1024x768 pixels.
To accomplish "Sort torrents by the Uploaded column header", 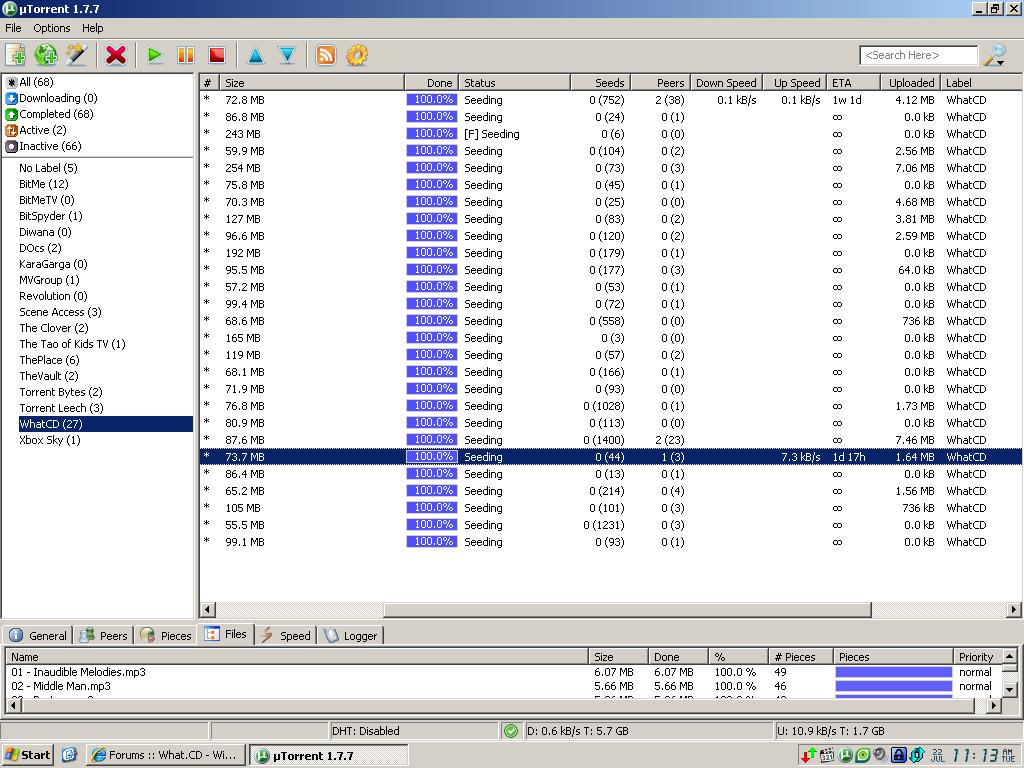I will click(x=910, y=83).
